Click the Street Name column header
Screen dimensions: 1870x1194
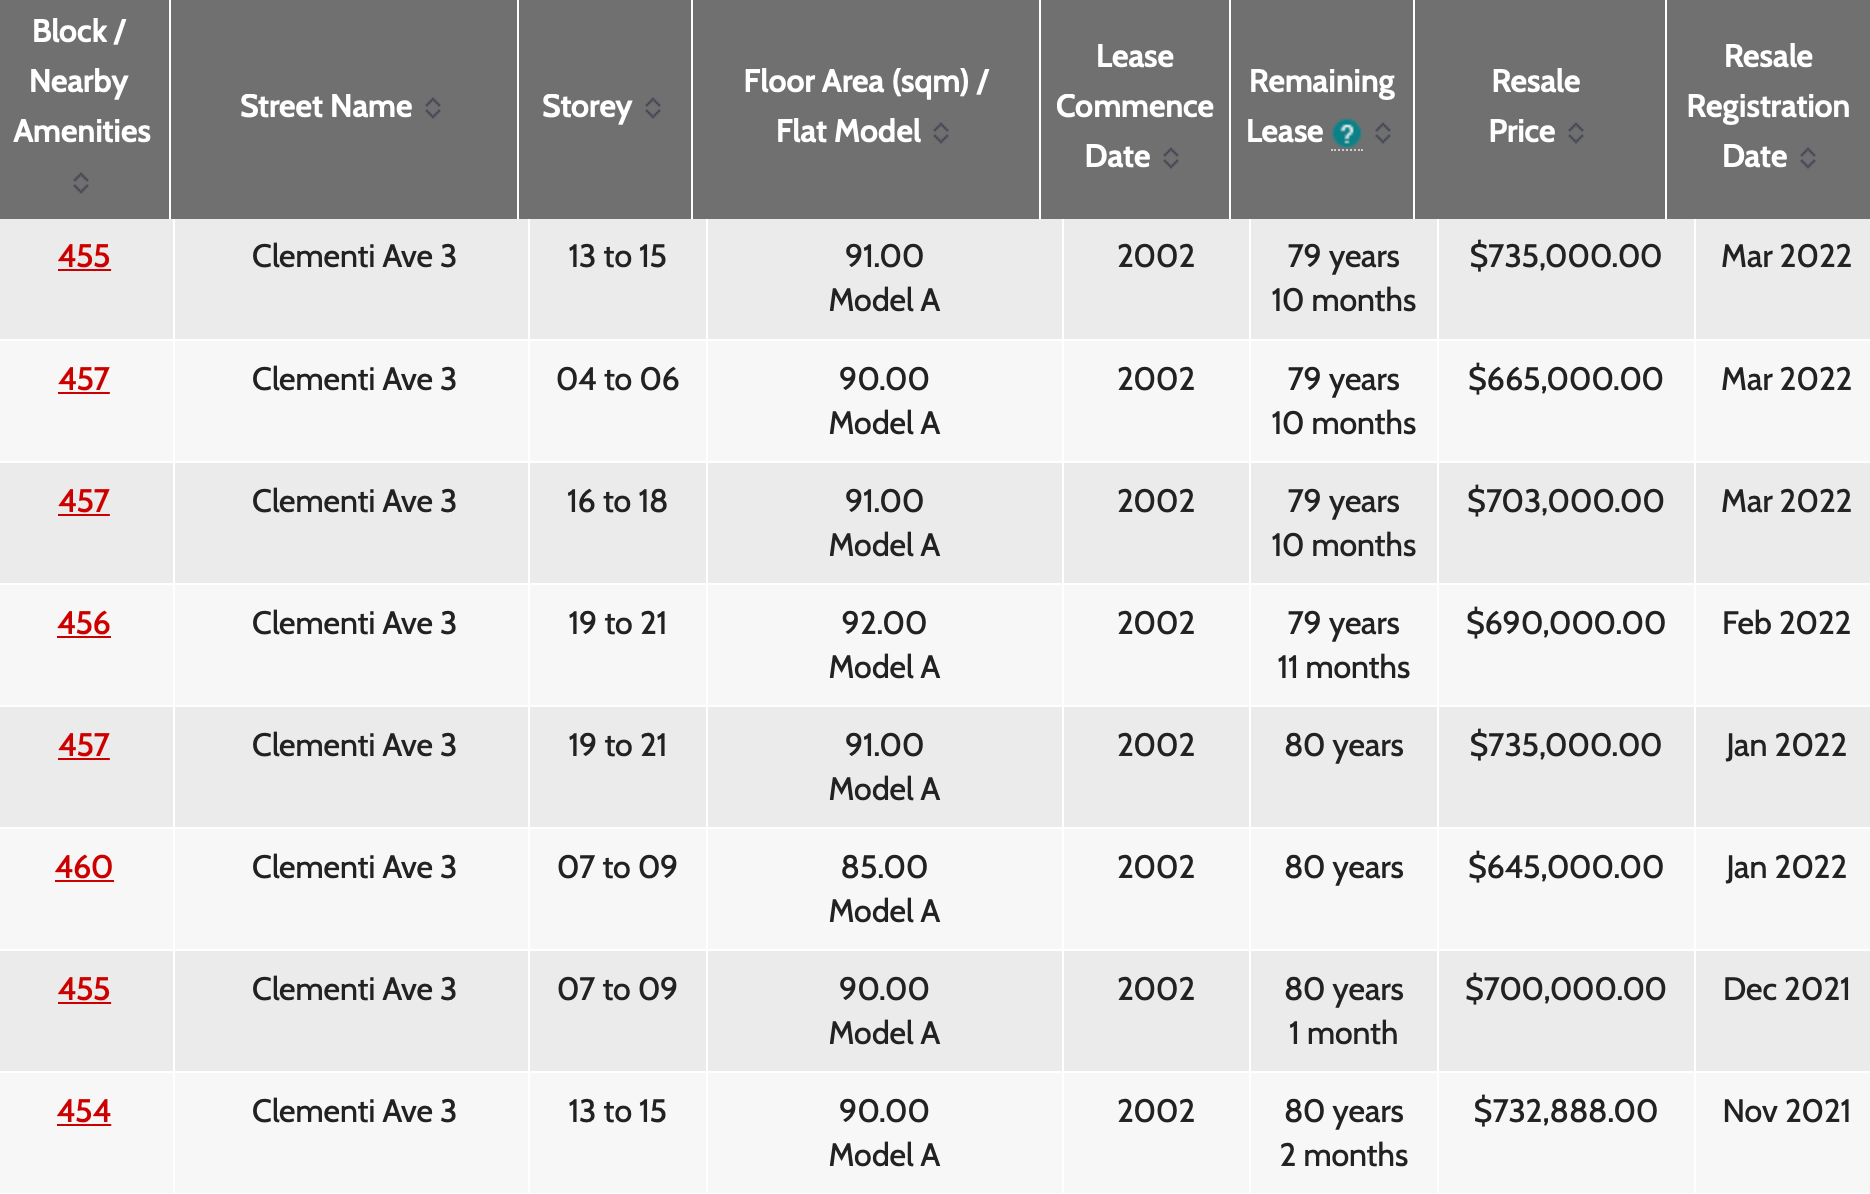[x=326, y=107]
